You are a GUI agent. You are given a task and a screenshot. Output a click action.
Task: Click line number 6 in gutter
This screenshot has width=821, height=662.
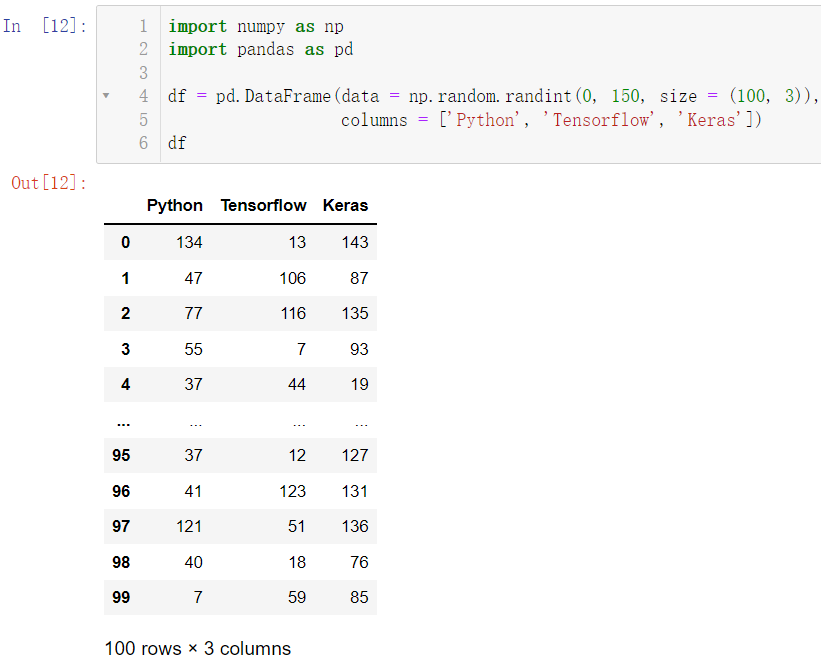[x=143, y=143]
